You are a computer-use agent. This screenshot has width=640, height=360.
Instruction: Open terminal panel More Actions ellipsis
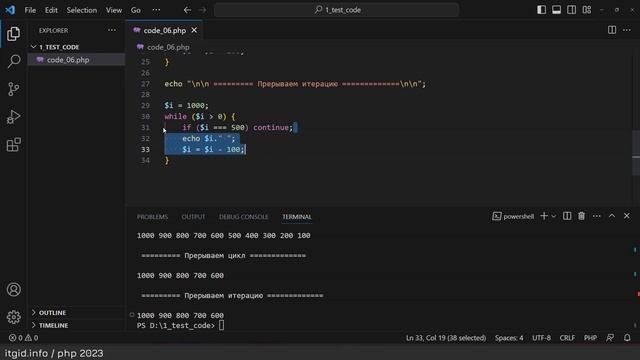(597, 216)
